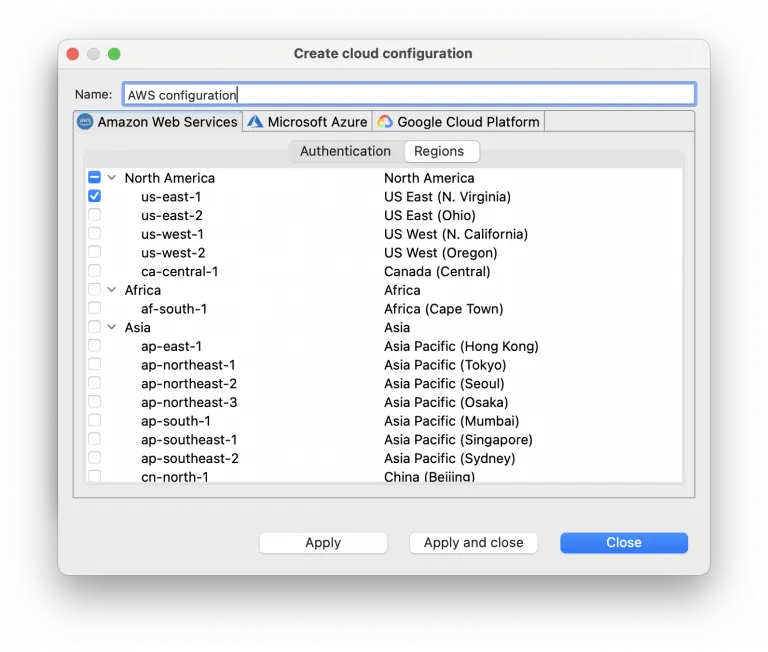The image size is (768, 652).
Task: Click 'US East (Ohio)' description text
Action: 430,215
